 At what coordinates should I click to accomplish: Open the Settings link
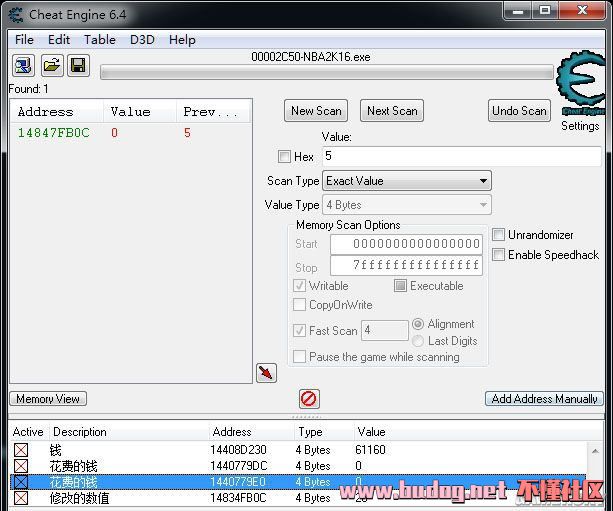tap(580, 126)
